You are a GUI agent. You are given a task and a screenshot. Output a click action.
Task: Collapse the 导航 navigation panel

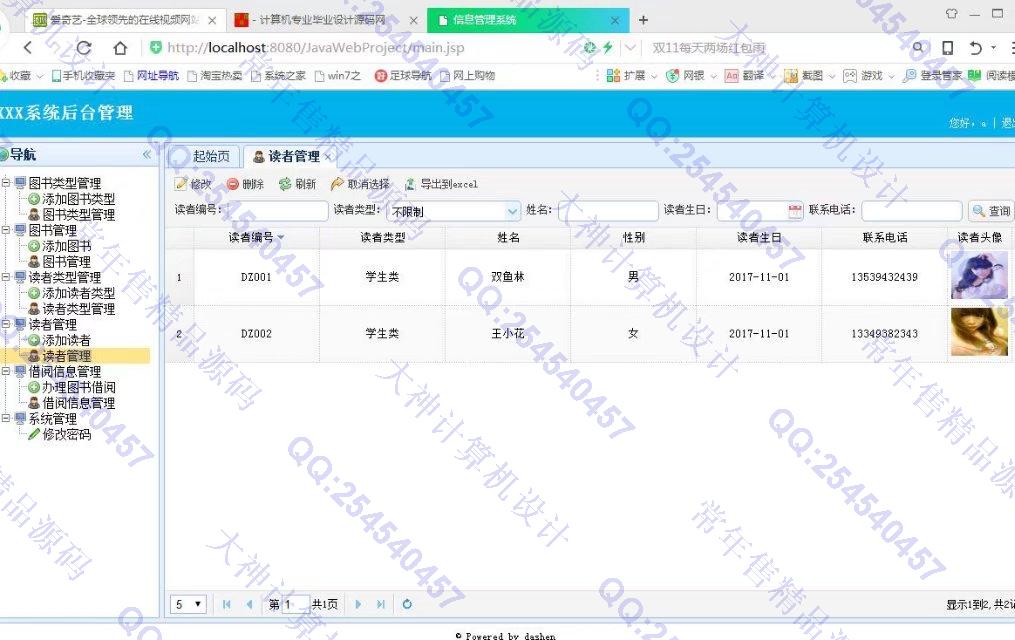(147, 154)
